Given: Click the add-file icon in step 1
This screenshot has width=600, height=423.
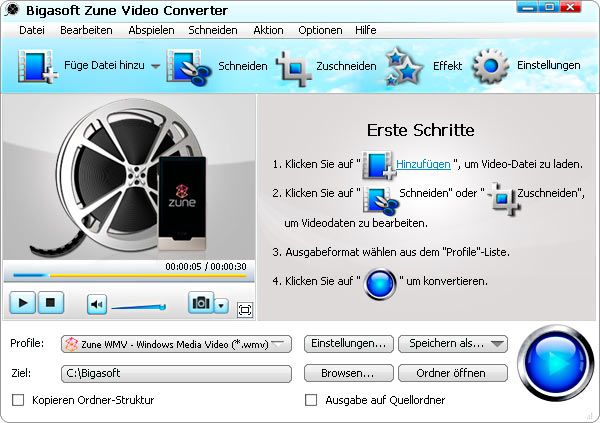Looking at the screenshot, I should pos(378,165).
